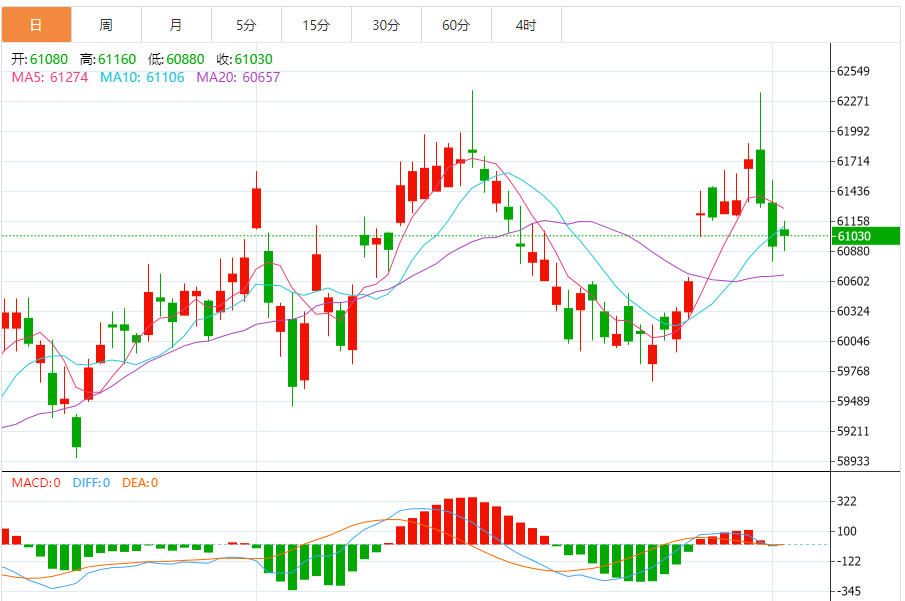Click the 322 MACD axis label
The height and width of the screenshot is (601, 905).
[x=847, y=502]
